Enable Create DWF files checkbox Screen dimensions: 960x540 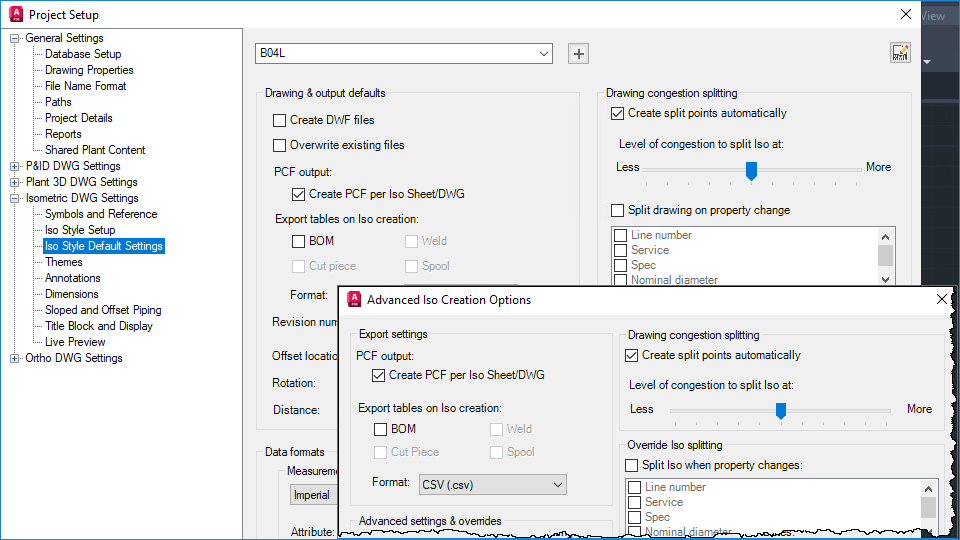coord(279,120)
